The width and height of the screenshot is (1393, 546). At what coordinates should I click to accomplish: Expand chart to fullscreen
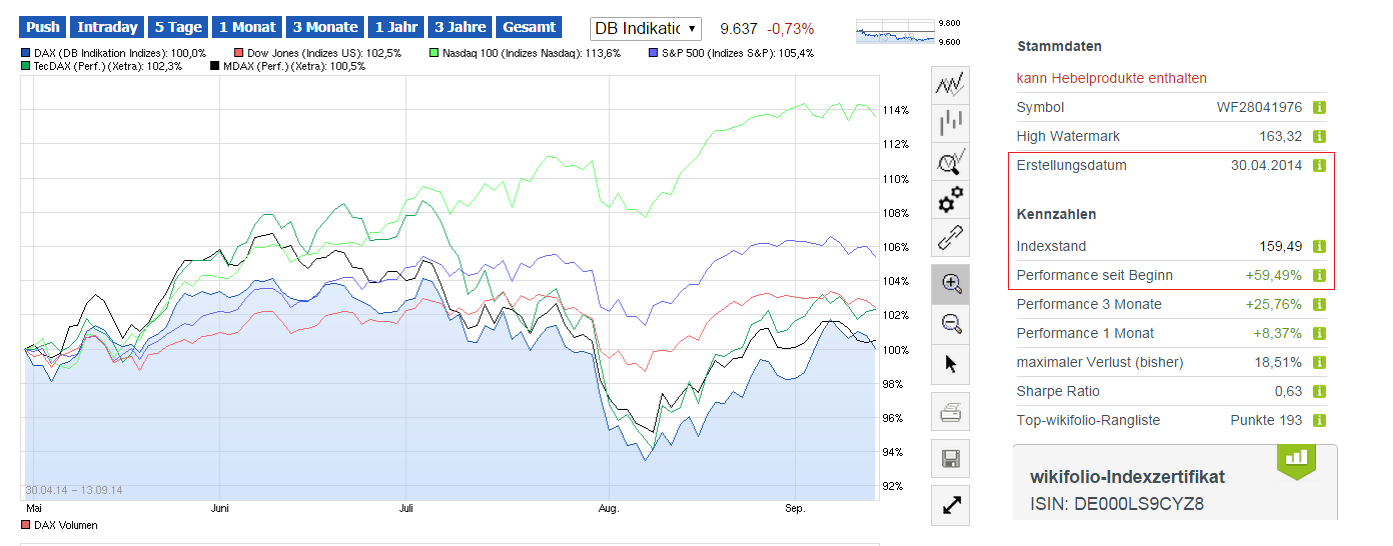951,506
